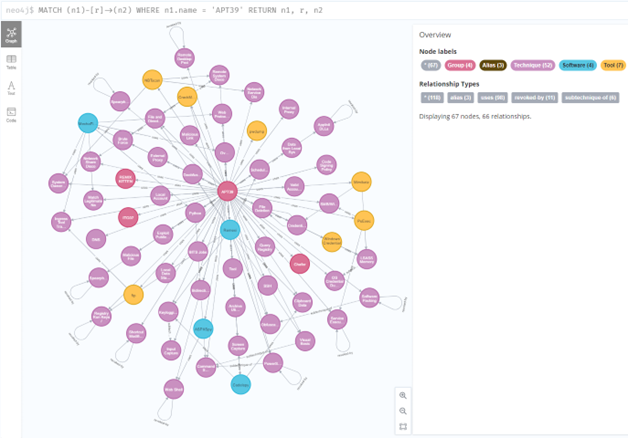
Task: Select the alias (3) relationship pill
Action: point(461,97)
